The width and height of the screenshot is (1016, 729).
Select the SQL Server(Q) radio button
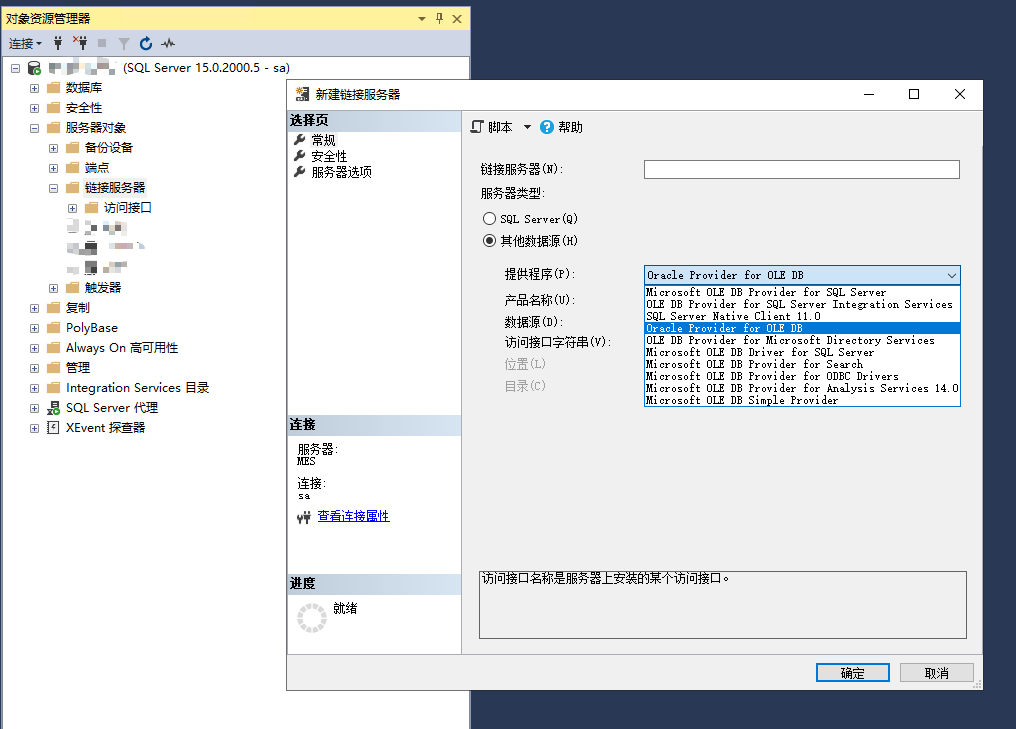coord(489,218)
